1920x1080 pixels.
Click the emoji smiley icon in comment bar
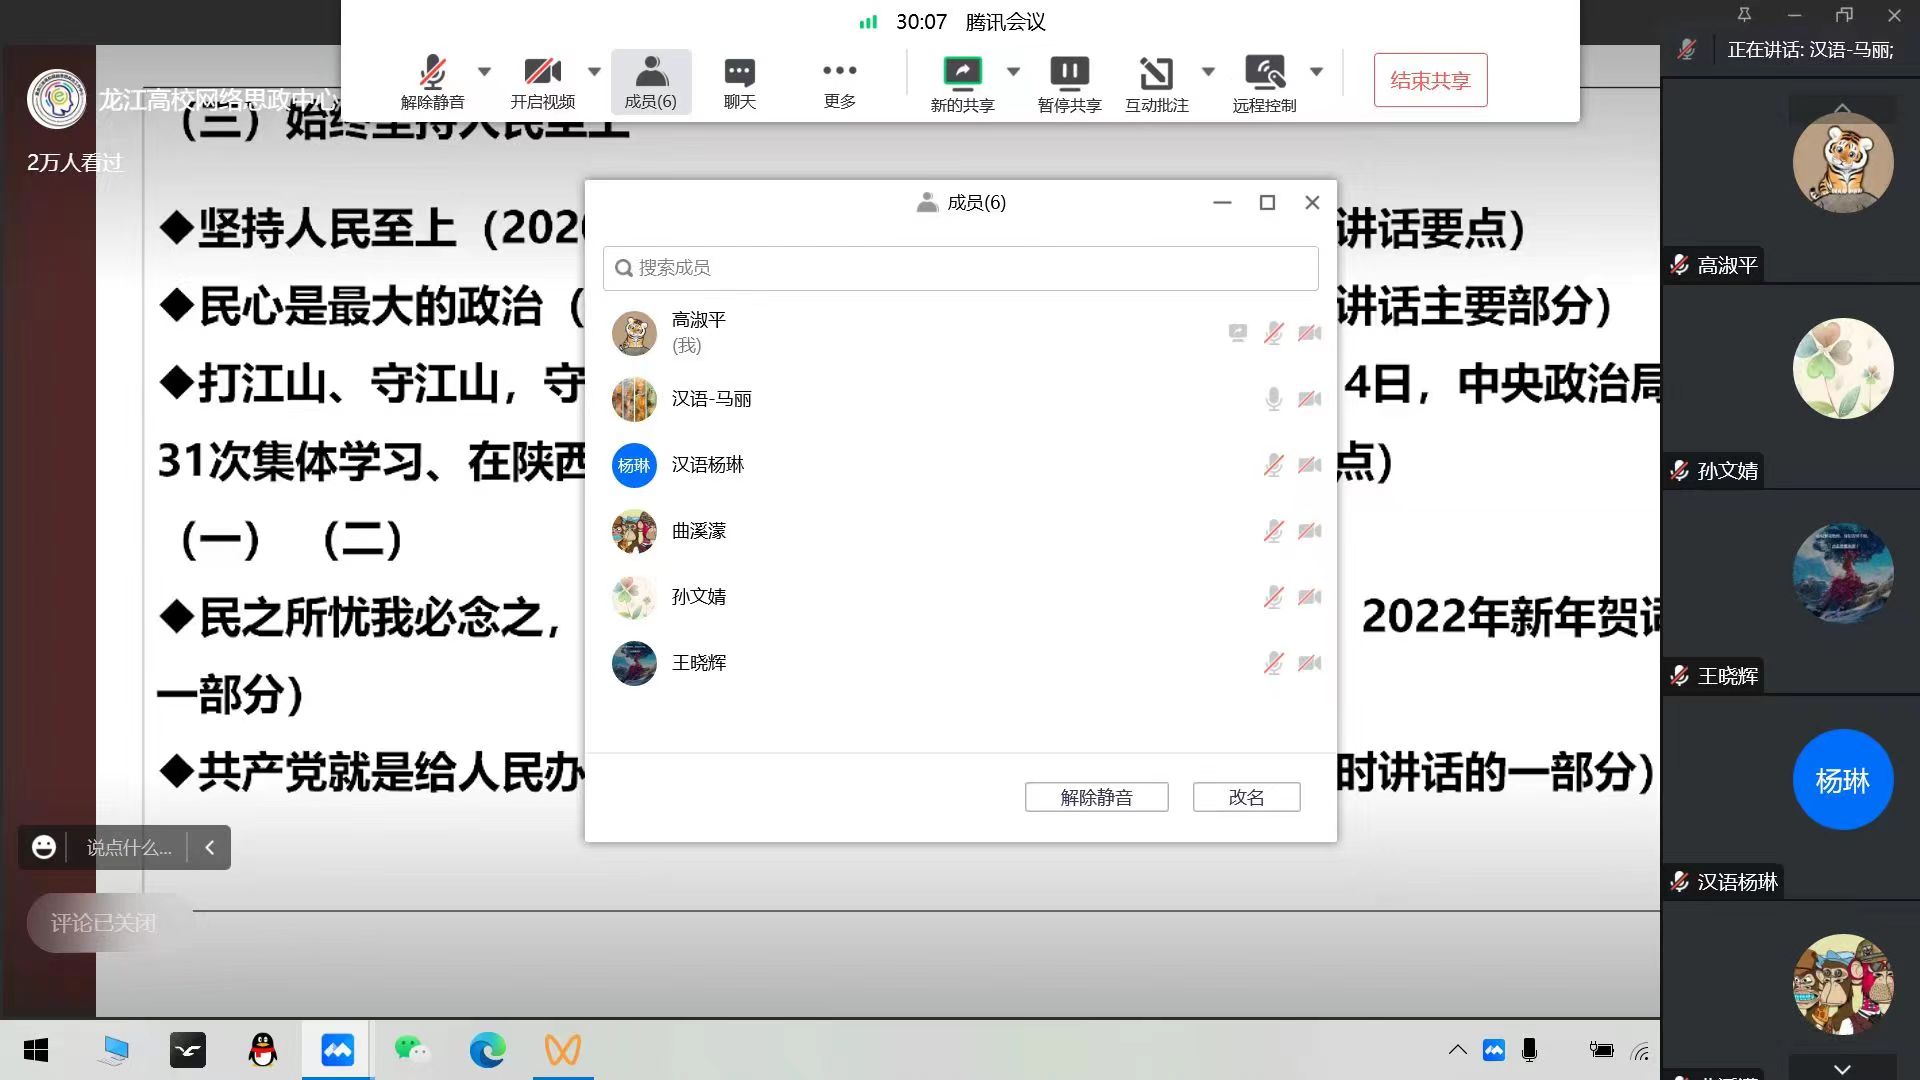43,847
